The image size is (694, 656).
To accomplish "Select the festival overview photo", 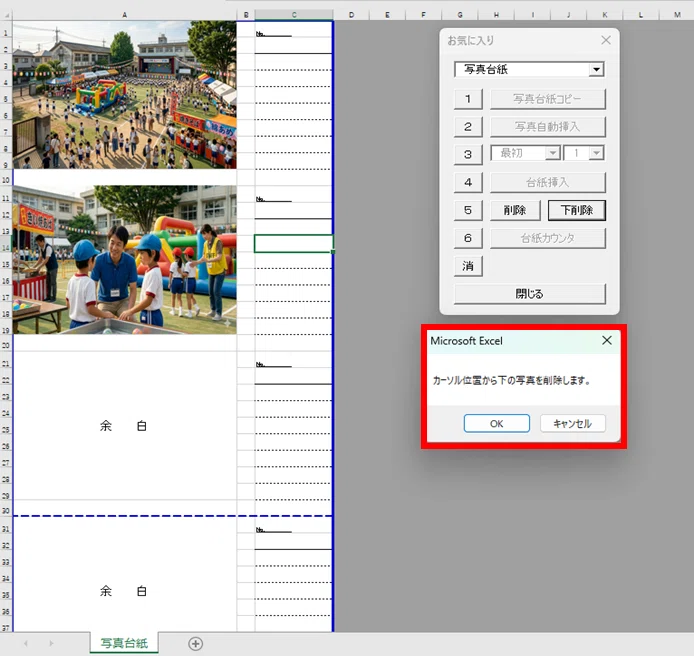I will 124,95.
